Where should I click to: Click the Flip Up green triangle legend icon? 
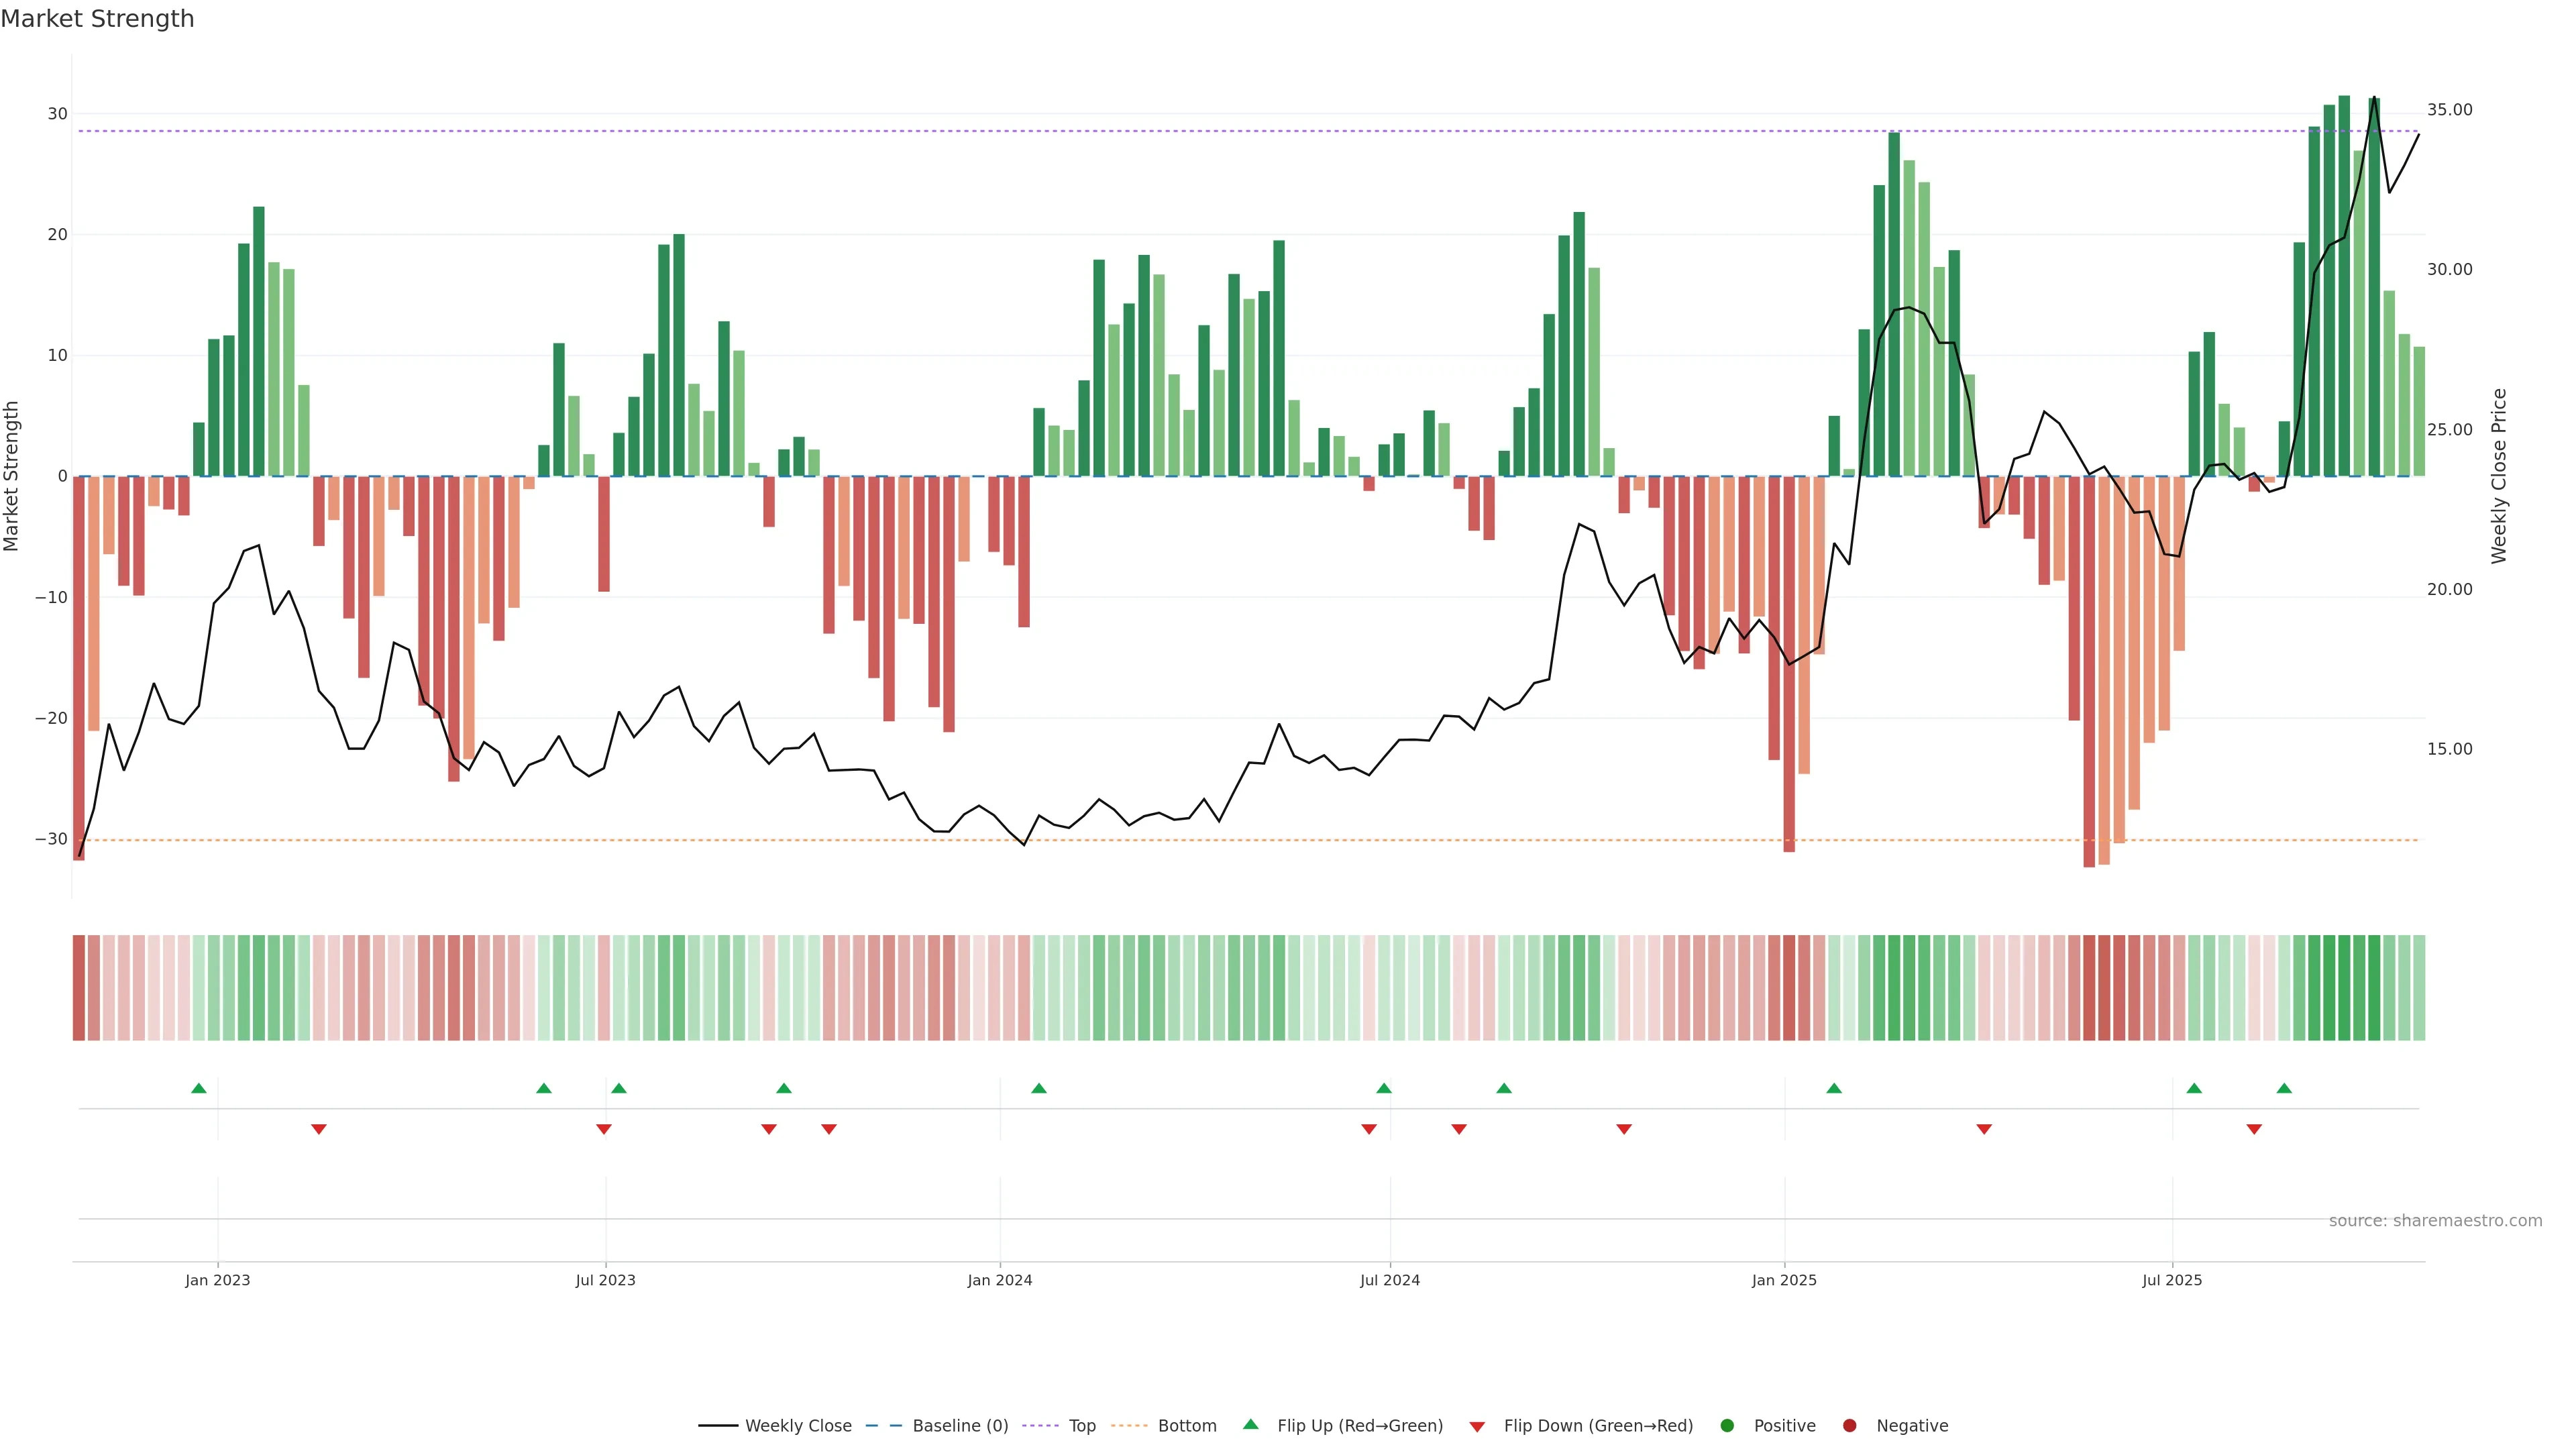(x=1250, y=1425)
